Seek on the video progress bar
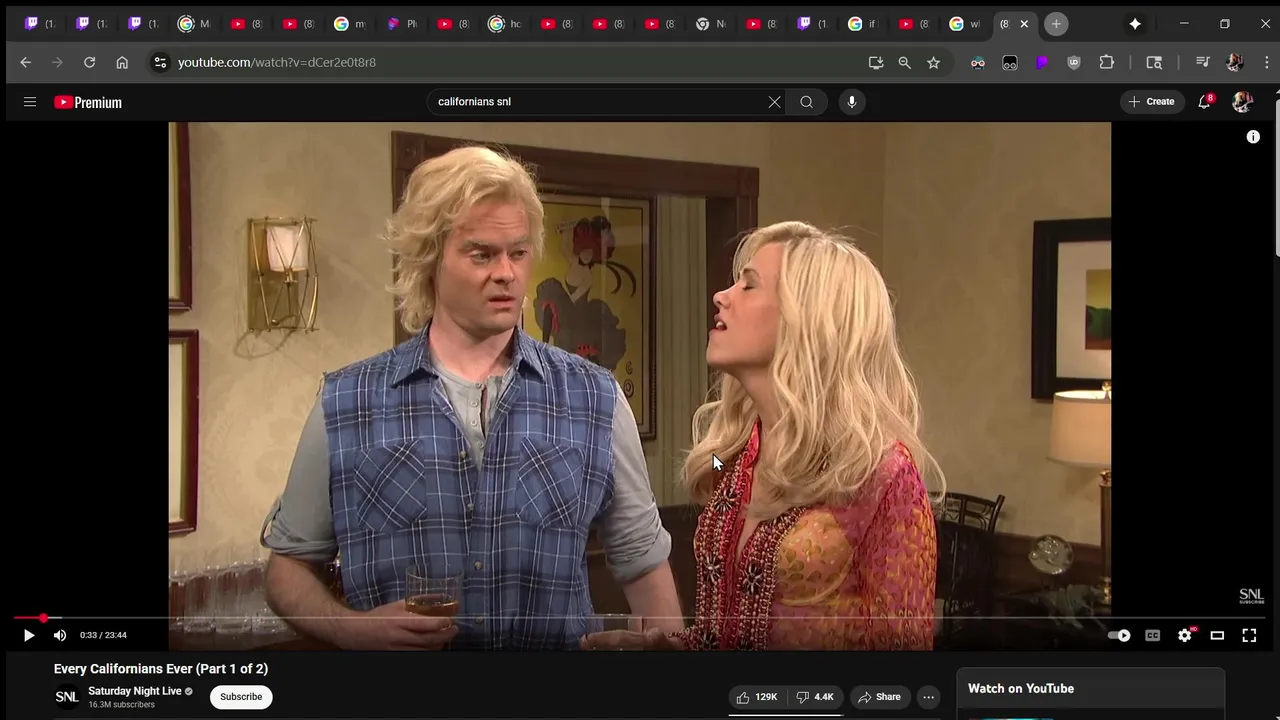This screenshot has height=720, width=1280. pos(640,618)
